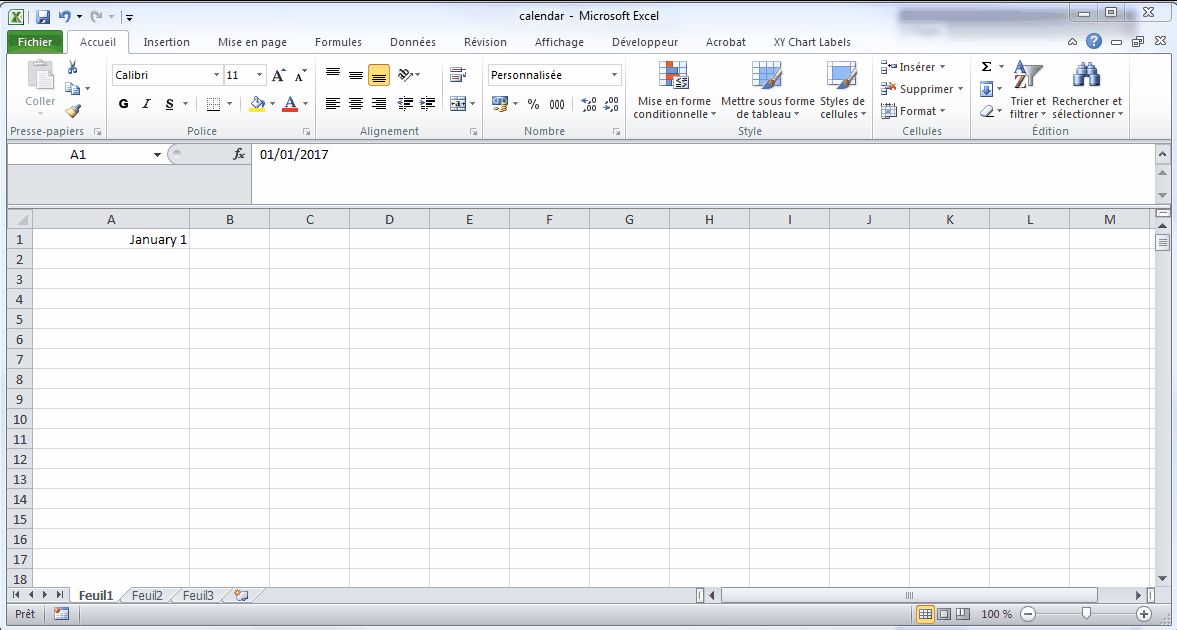
Task: Switch to the Feuil2 sheet tab
Action: [146, 594]
